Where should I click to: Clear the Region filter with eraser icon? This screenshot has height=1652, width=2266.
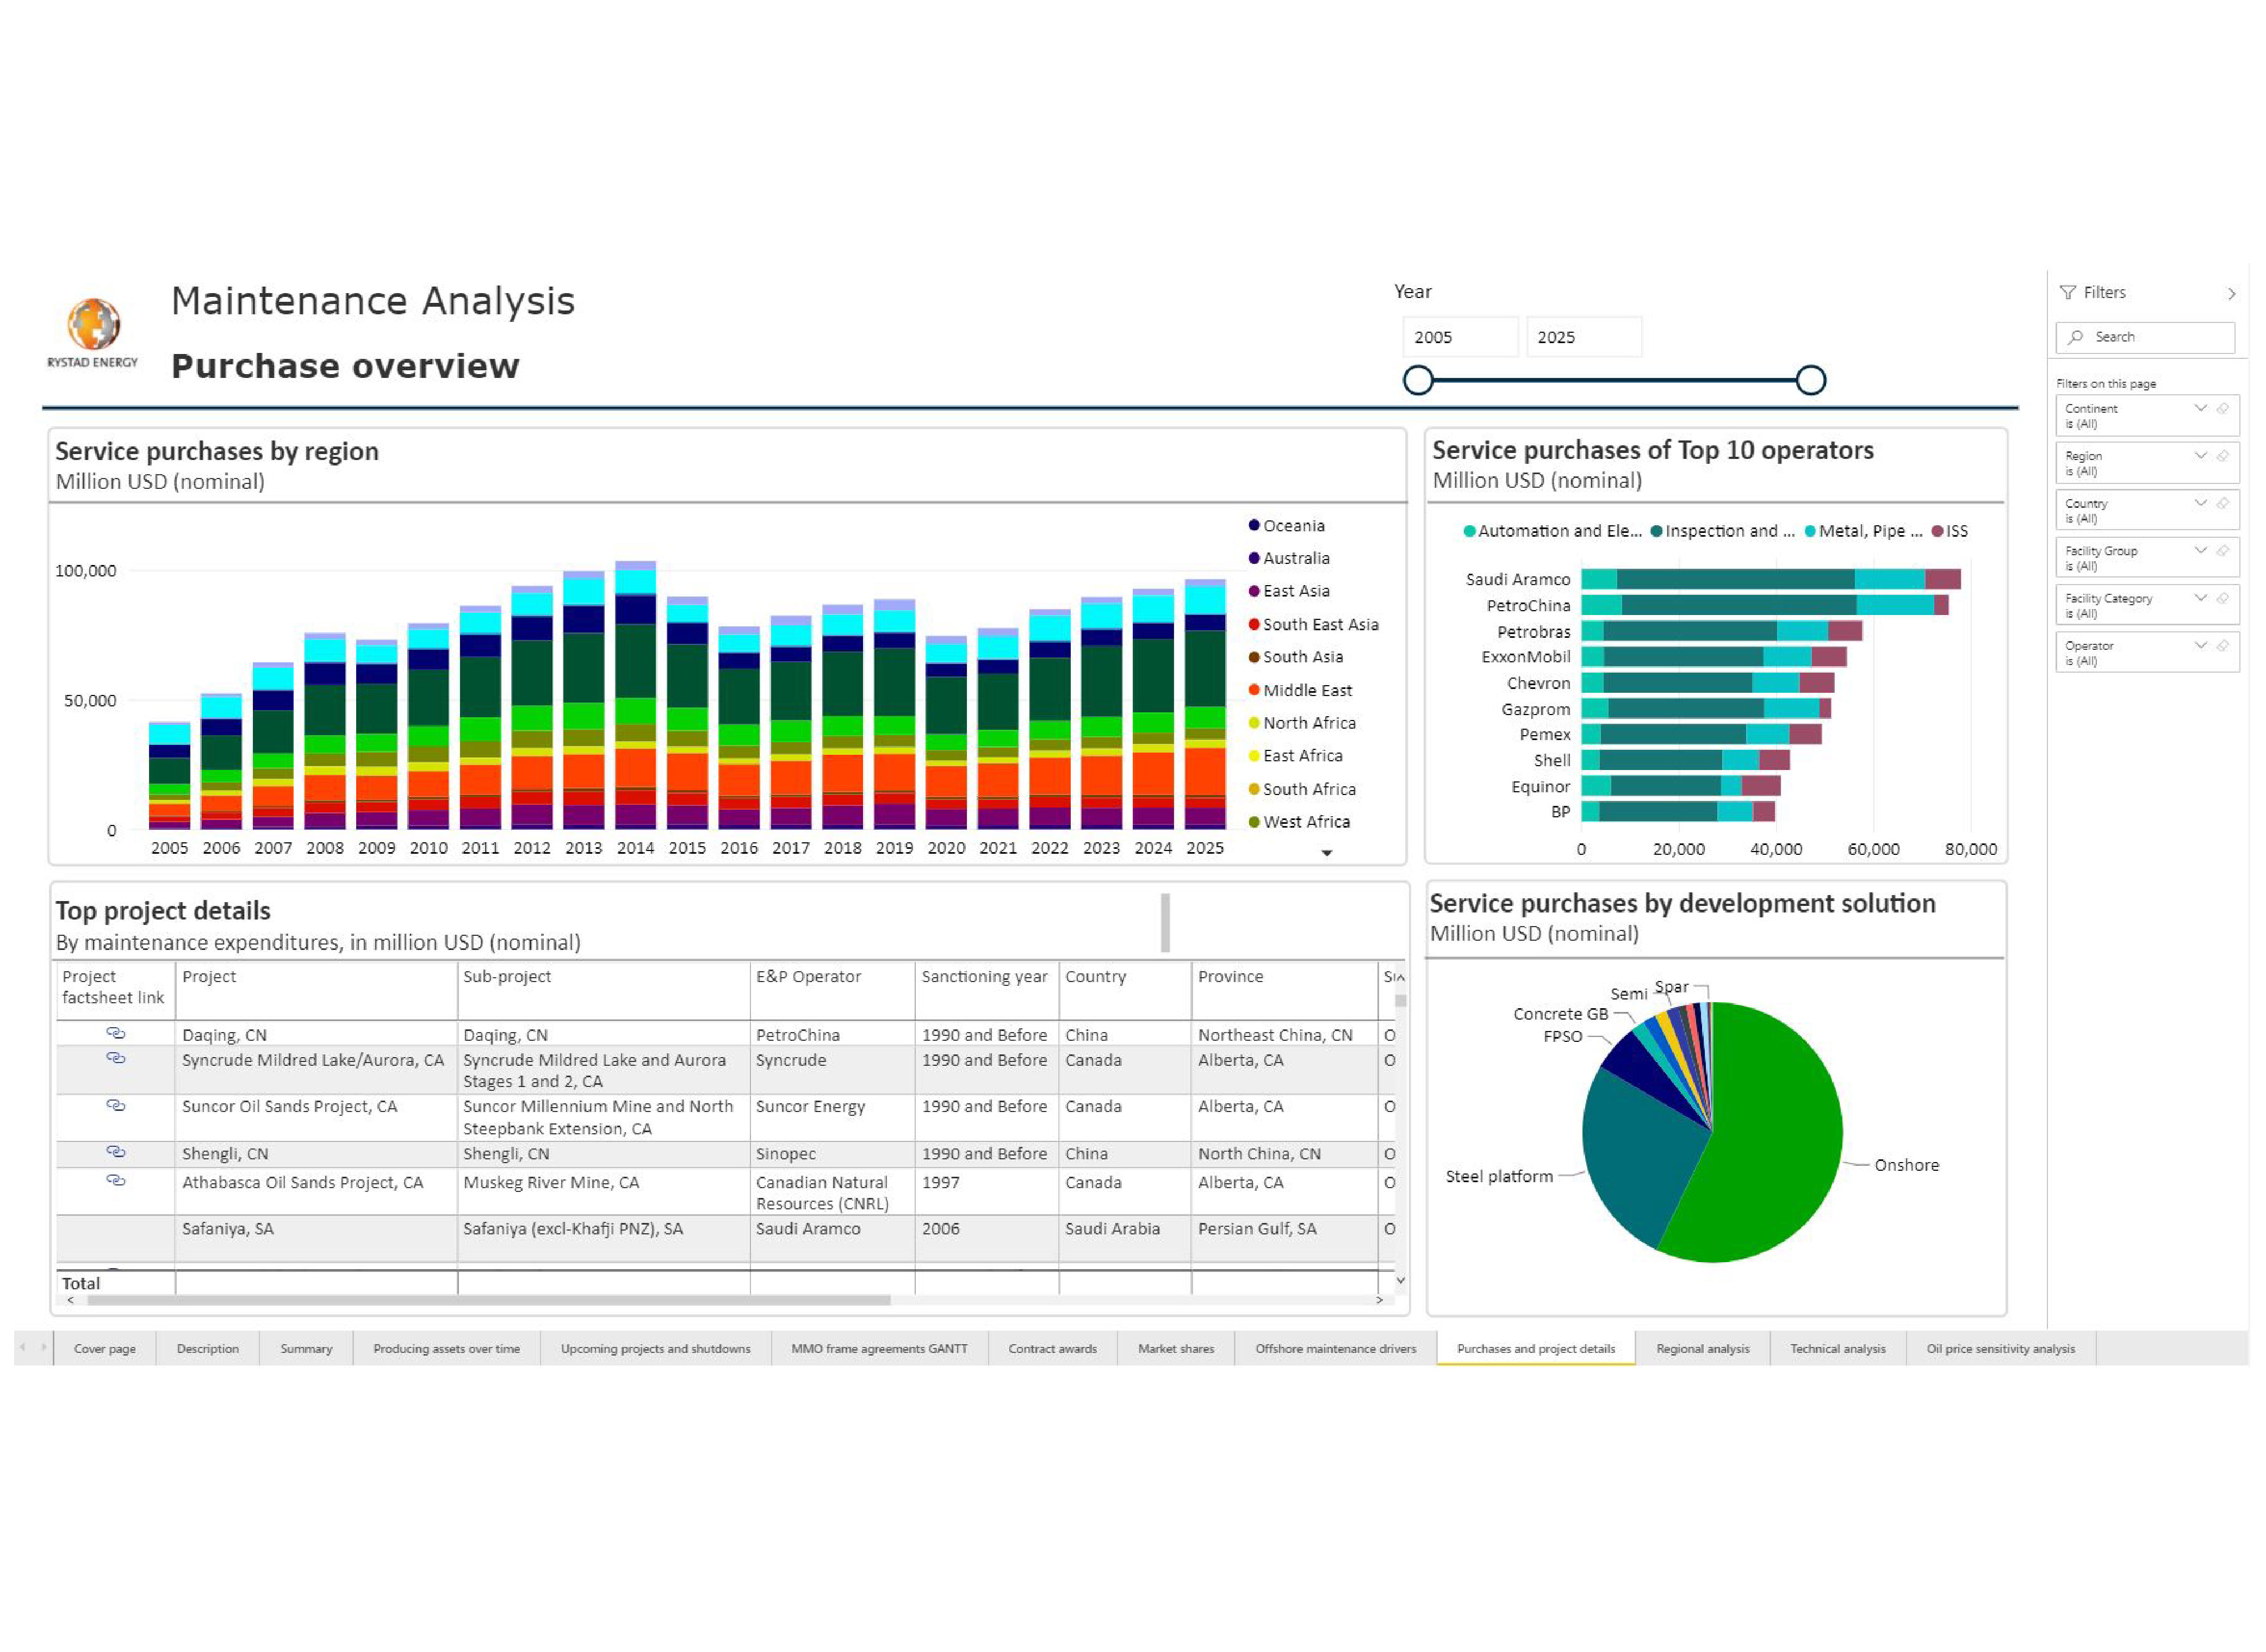coord(2222,456)
